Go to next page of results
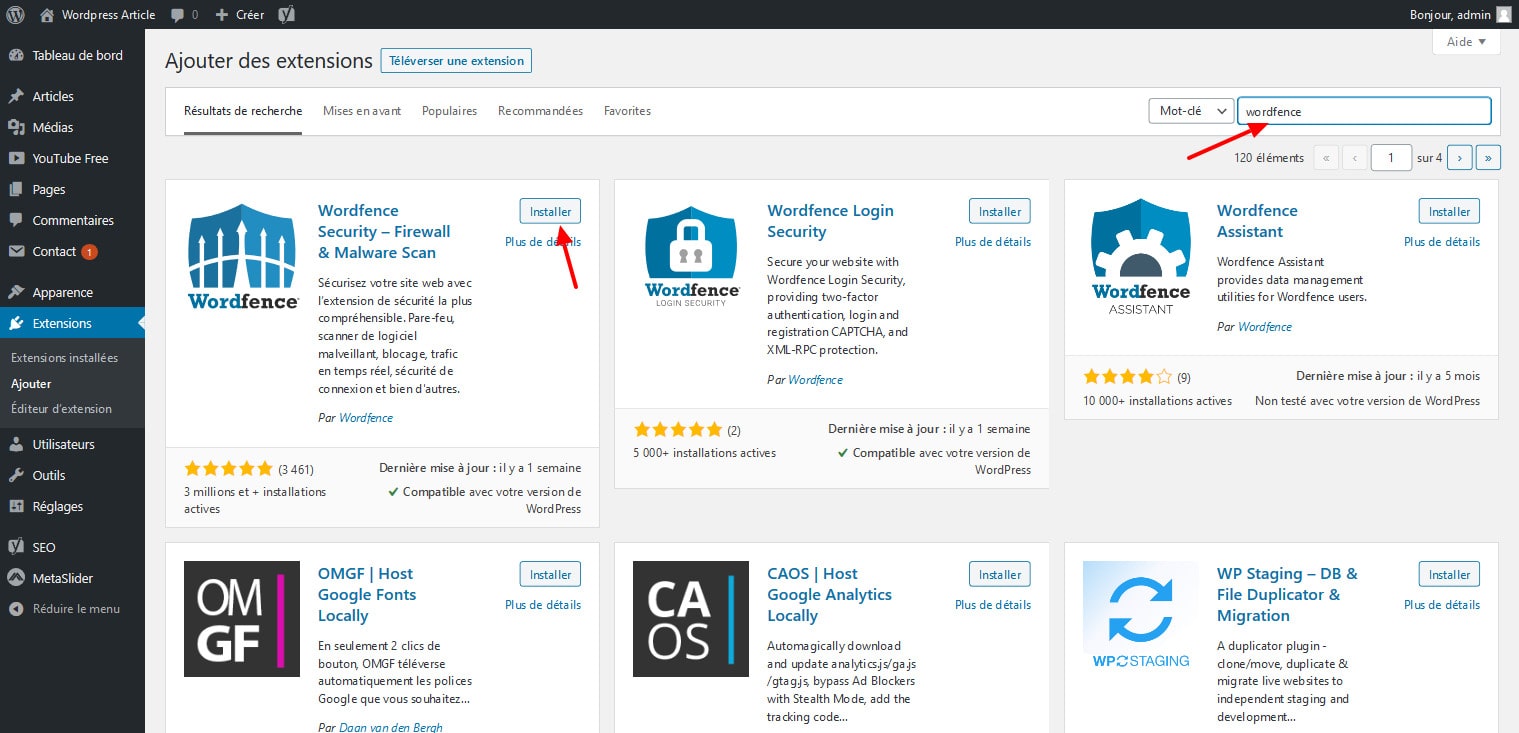 (1459, 157)
